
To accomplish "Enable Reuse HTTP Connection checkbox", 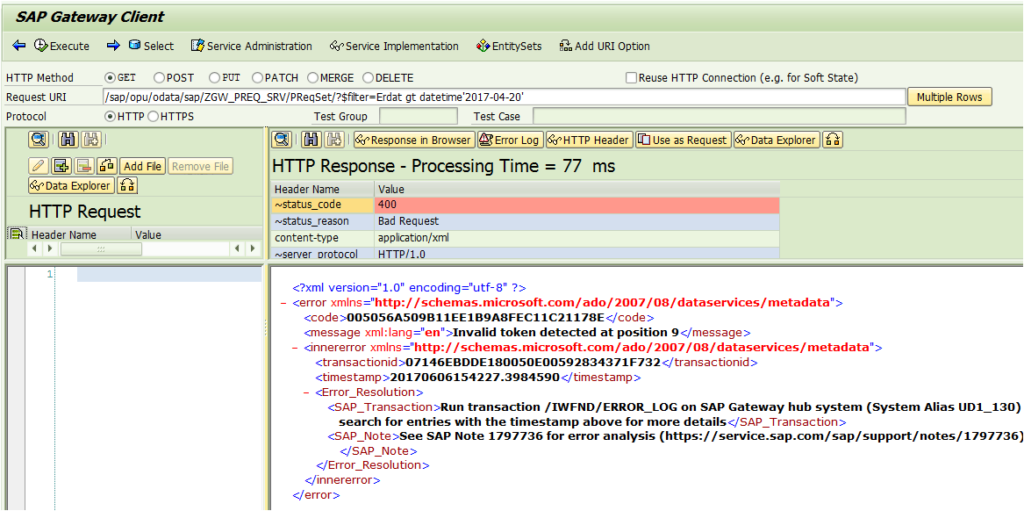I will pos(631,78).
